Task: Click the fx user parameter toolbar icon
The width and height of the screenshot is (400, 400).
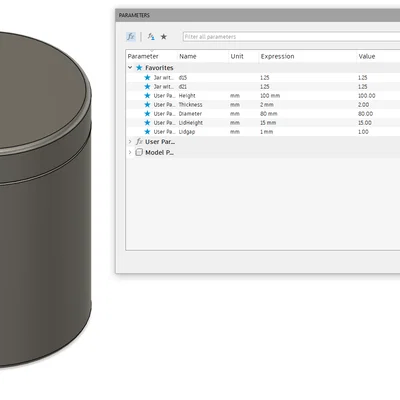Action: click(131, 36)
